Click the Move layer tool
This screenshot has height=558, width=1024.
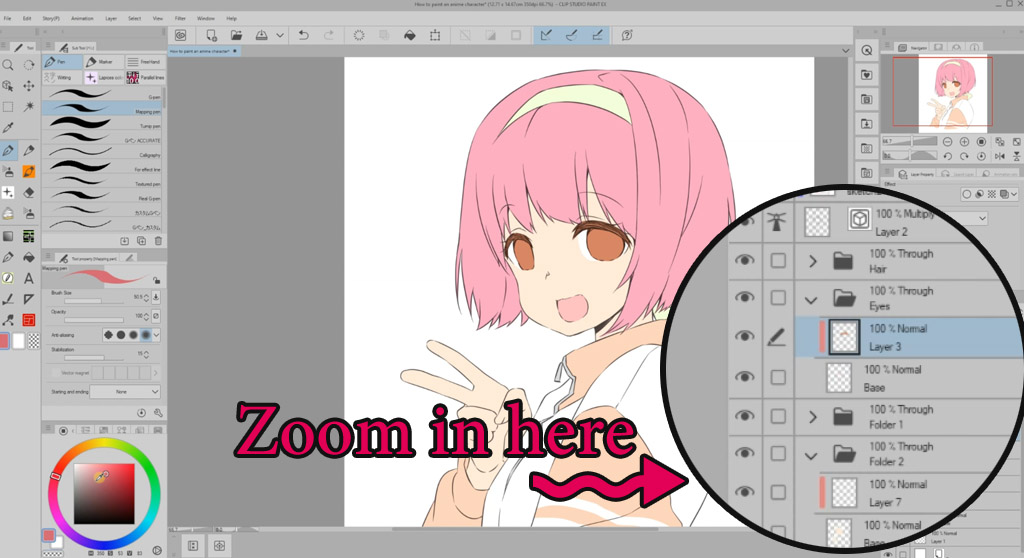point(29,85)
